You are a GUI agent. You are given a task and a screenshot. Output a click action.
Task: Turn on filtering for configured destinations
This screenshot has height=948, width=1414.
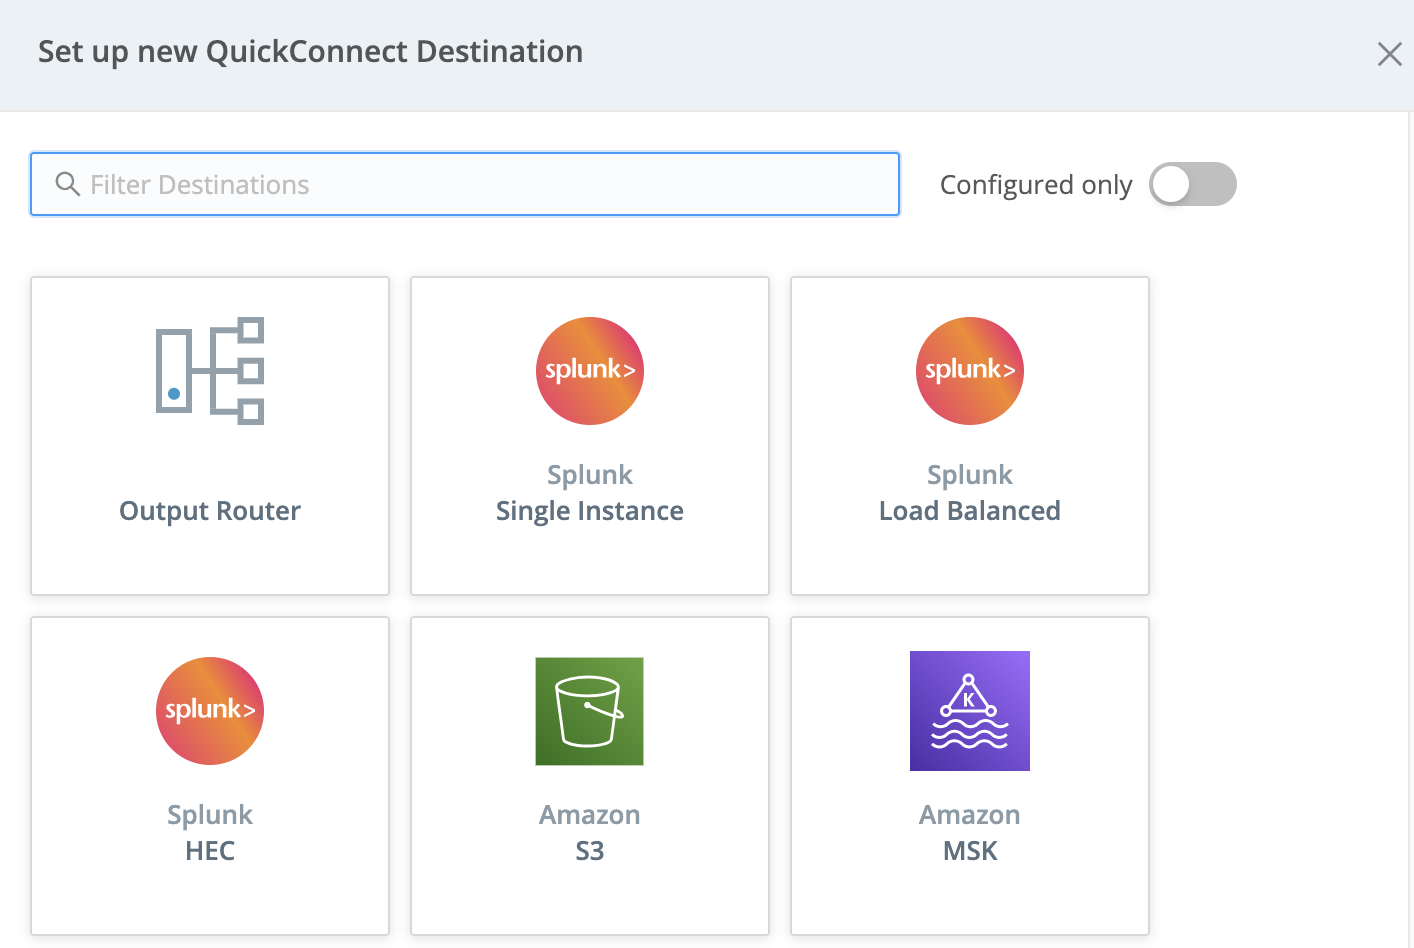[x=1192, y=184]
